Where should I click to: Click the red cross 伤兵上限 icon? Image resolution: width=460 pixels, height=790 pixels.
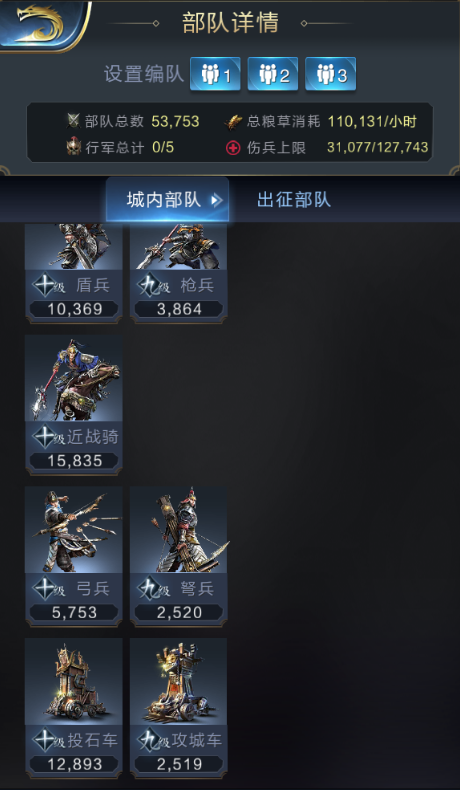coord(233,148)
